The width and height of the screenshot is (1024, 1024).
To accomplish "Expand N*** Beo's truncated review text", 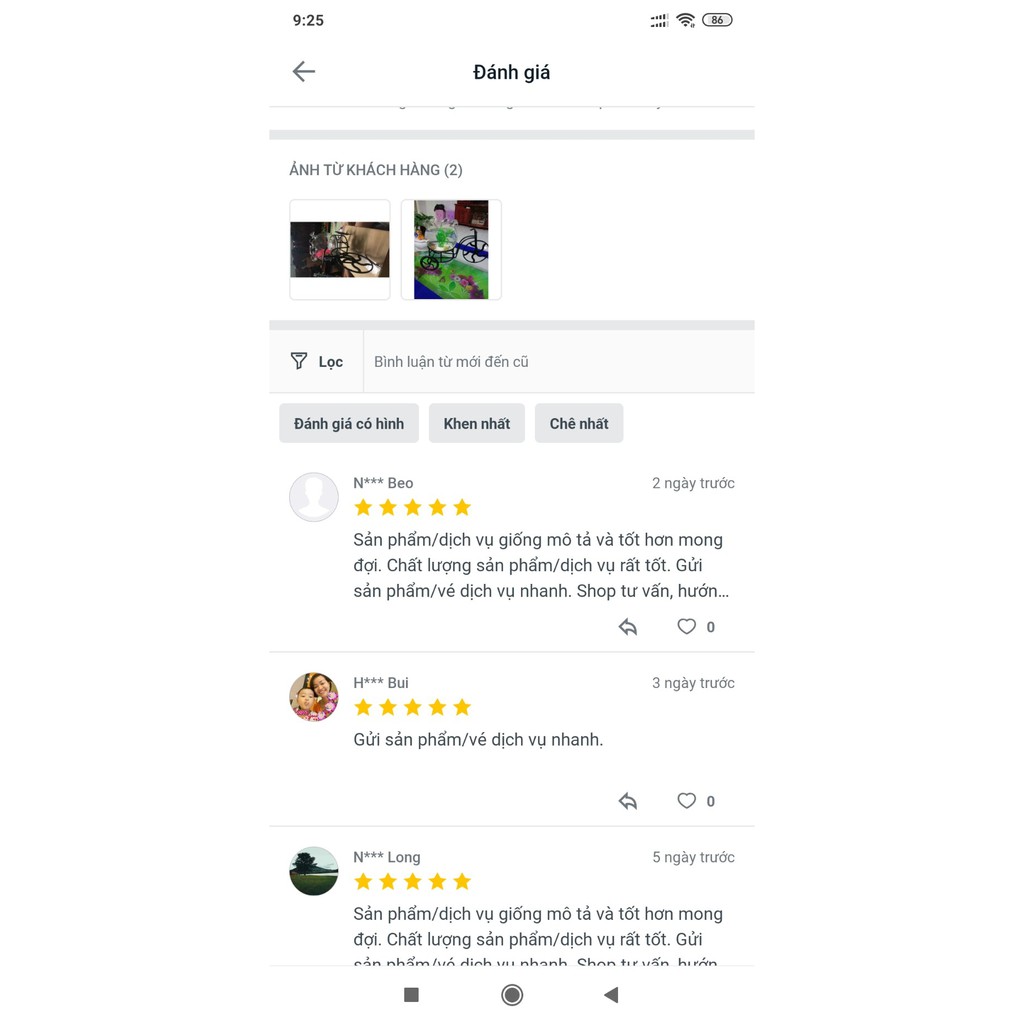I will click(x=541, y=566).
